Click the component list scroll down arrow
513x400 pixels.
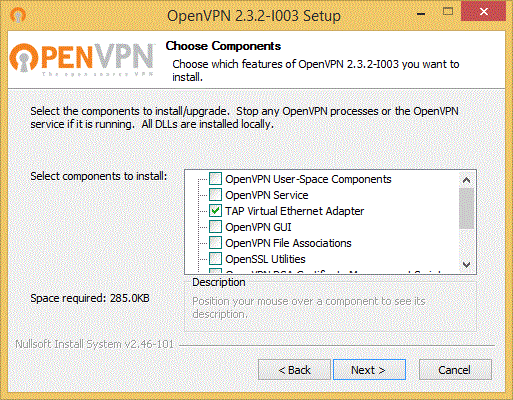click(466, 265)
